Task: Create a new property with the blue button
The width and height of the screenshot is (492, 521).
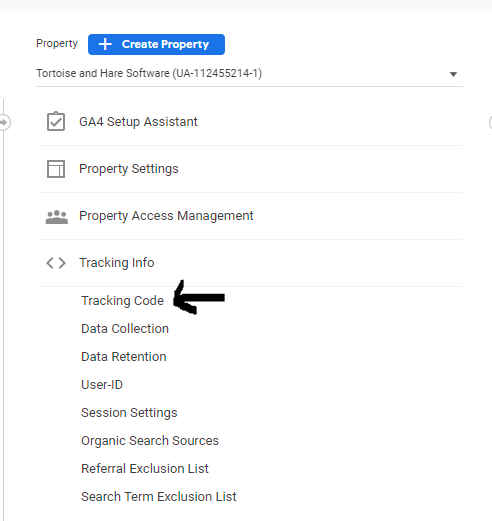Action: tap(156, 44)
